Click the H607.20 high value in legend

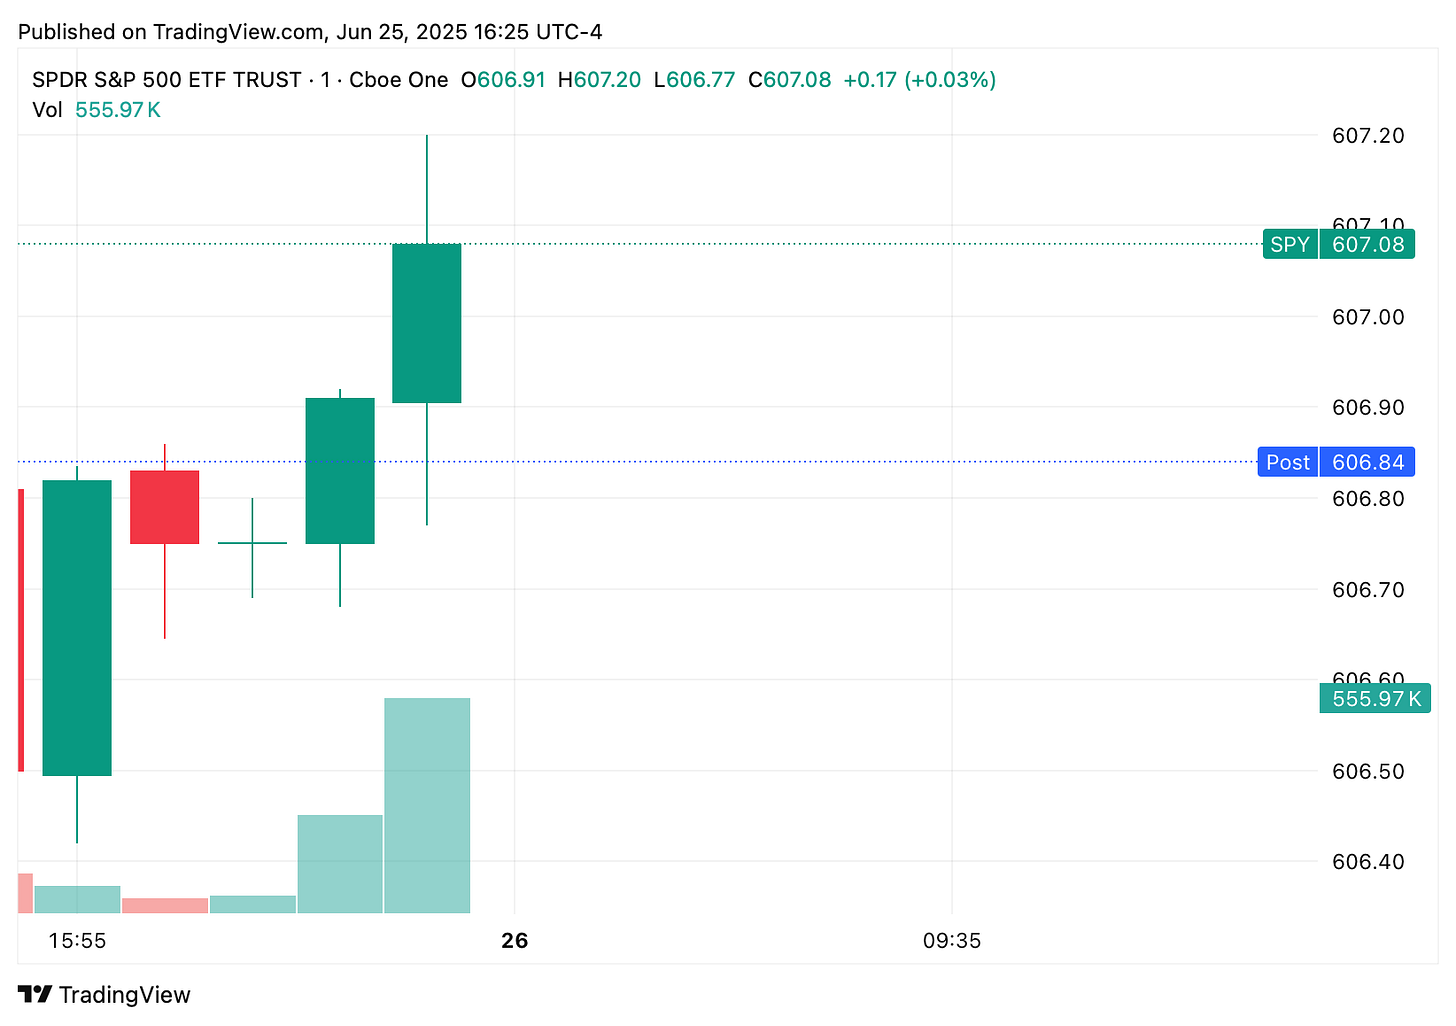click(600, 80)
